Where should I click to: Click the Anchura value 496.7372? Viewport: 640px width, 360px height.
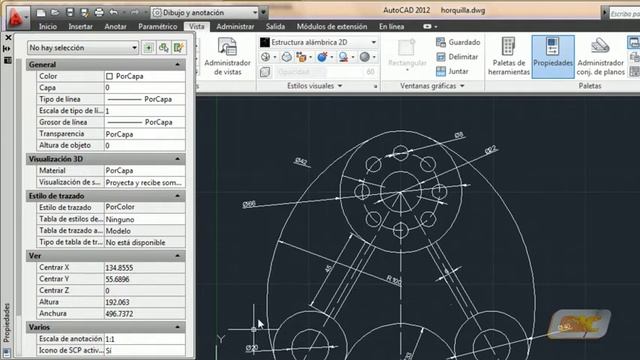[x=144, y=313]
